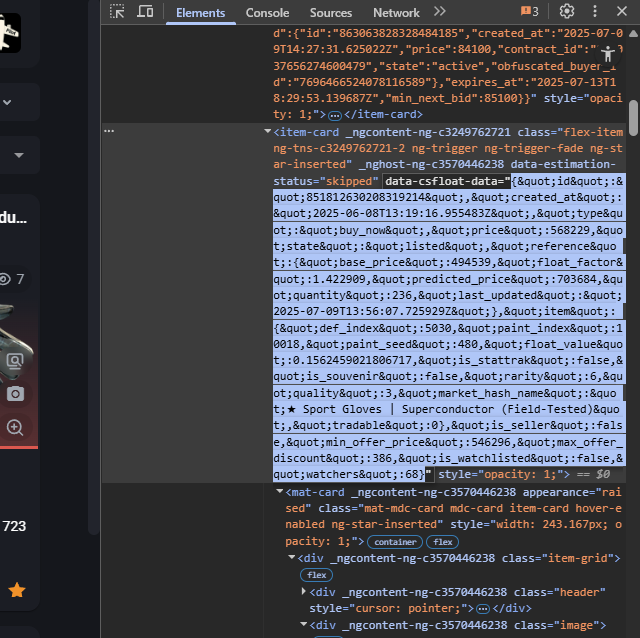This screenshot has height=638, width=640.
Task: Click the scroll up arrow in DevTools
Action: point(633,34)
